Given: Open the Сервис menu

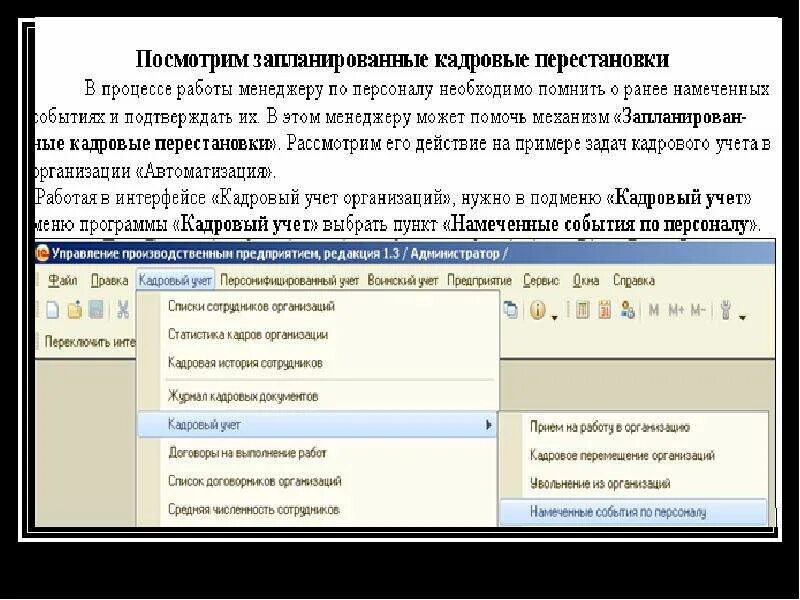Looking at the screenshot, I should (541, 281).
